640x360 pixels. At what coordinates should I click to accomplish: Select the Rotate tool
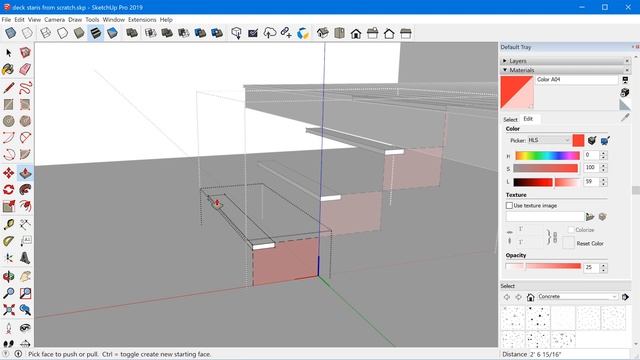point(9,190)
